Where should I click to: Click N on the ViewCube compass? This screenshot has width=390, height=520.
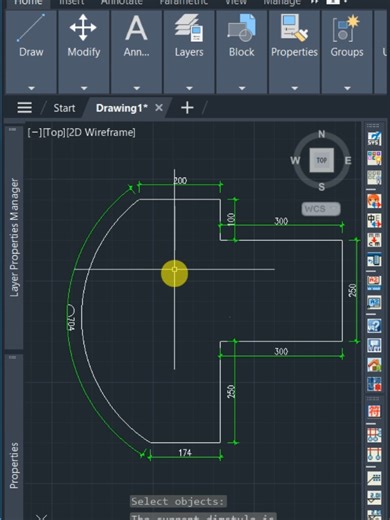pos(321,134)
